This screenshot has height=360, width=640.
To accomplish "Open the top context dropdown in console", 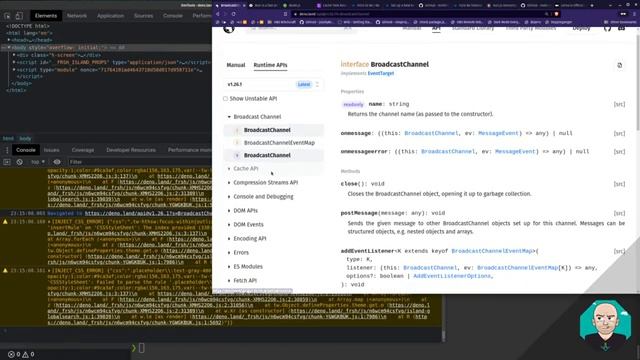I will coord(38,162).
